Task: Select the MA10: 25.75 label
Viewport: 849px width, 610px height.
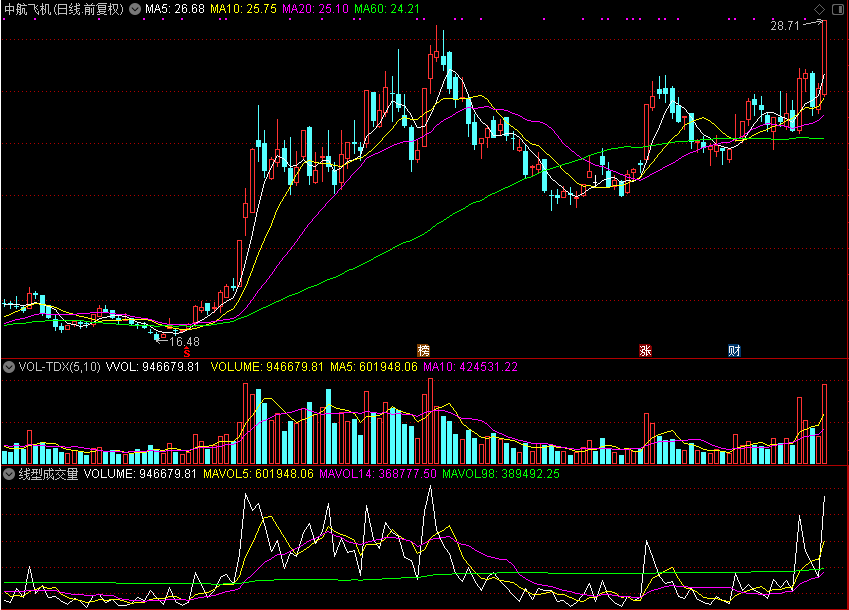Action: 243,9
